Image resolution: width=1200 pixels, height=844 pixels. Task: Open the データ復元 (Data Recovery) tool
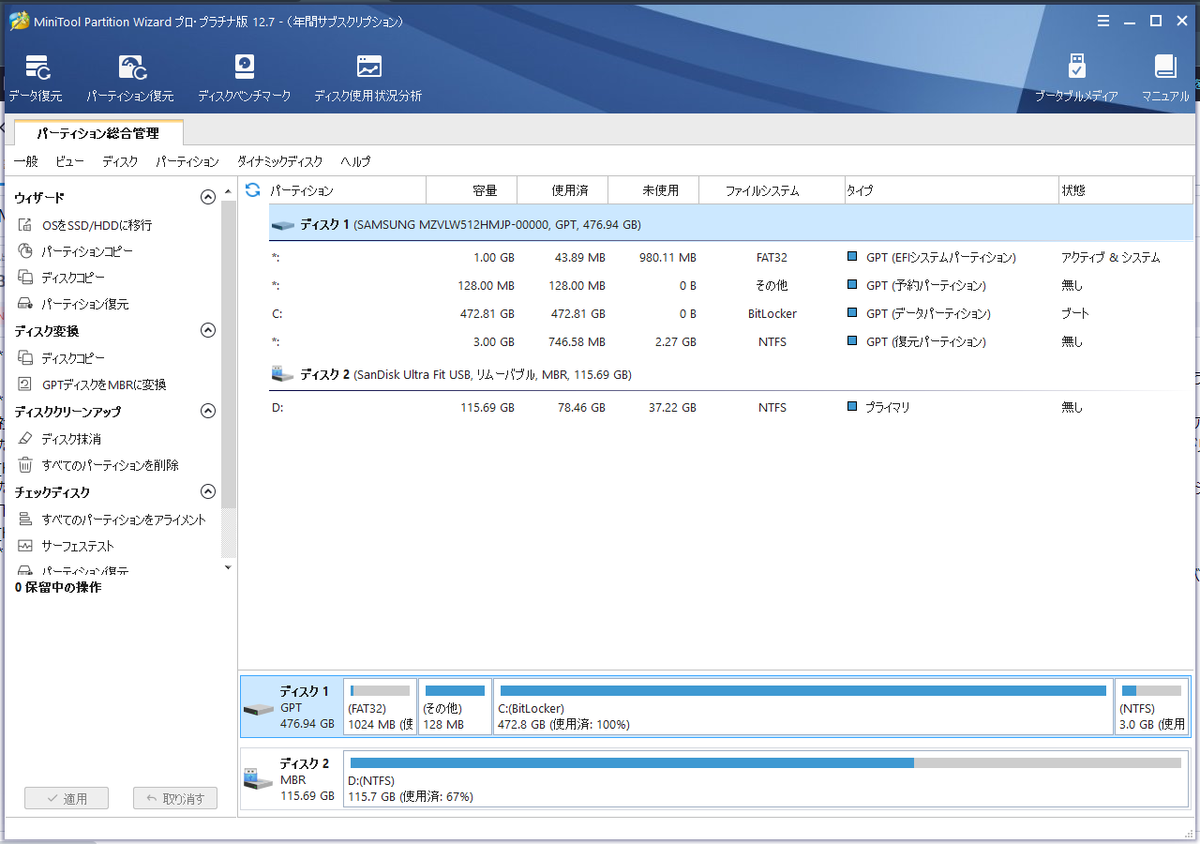pos(36,79)
